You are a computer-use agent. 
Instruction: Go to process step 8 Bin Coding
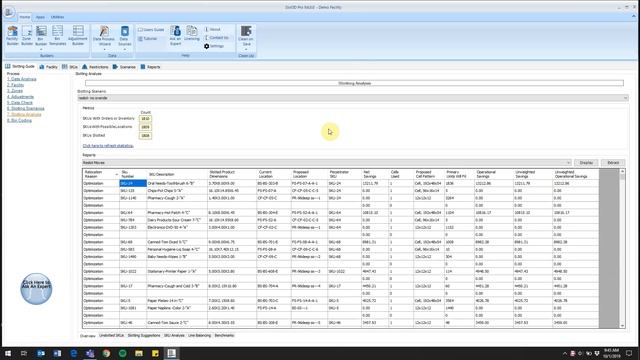pos(19,120)
